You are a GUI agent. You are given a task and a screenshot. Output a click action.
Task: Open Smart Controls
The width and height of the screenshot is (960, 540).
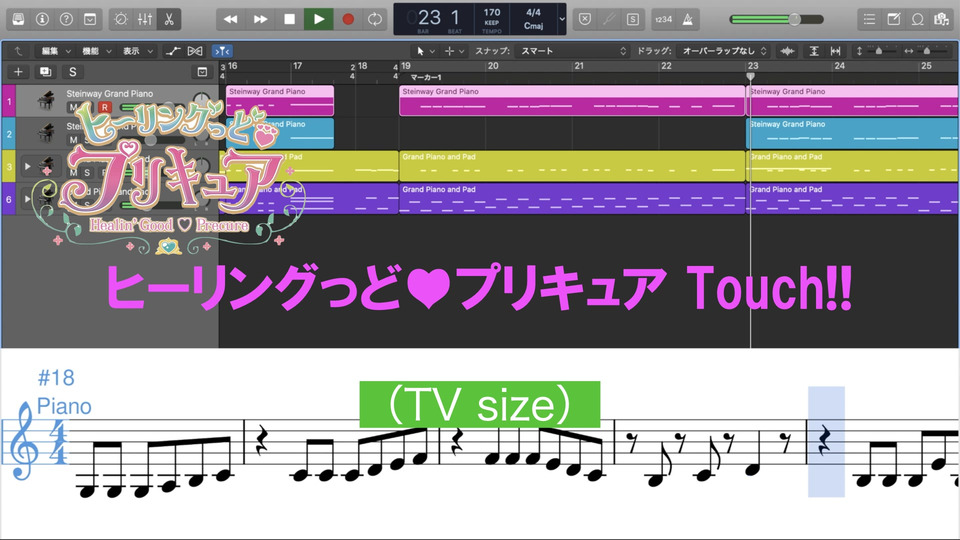(x=121, y=20)
